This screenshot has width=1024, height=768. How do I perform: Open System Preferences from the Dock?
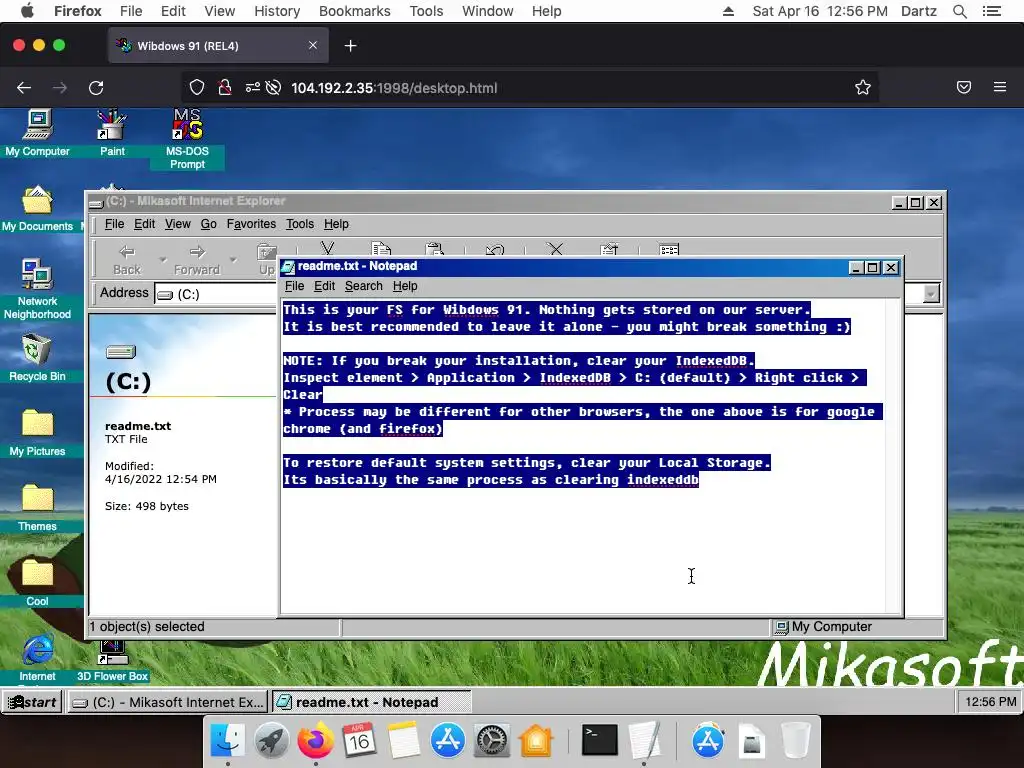(x=491, y=741)
